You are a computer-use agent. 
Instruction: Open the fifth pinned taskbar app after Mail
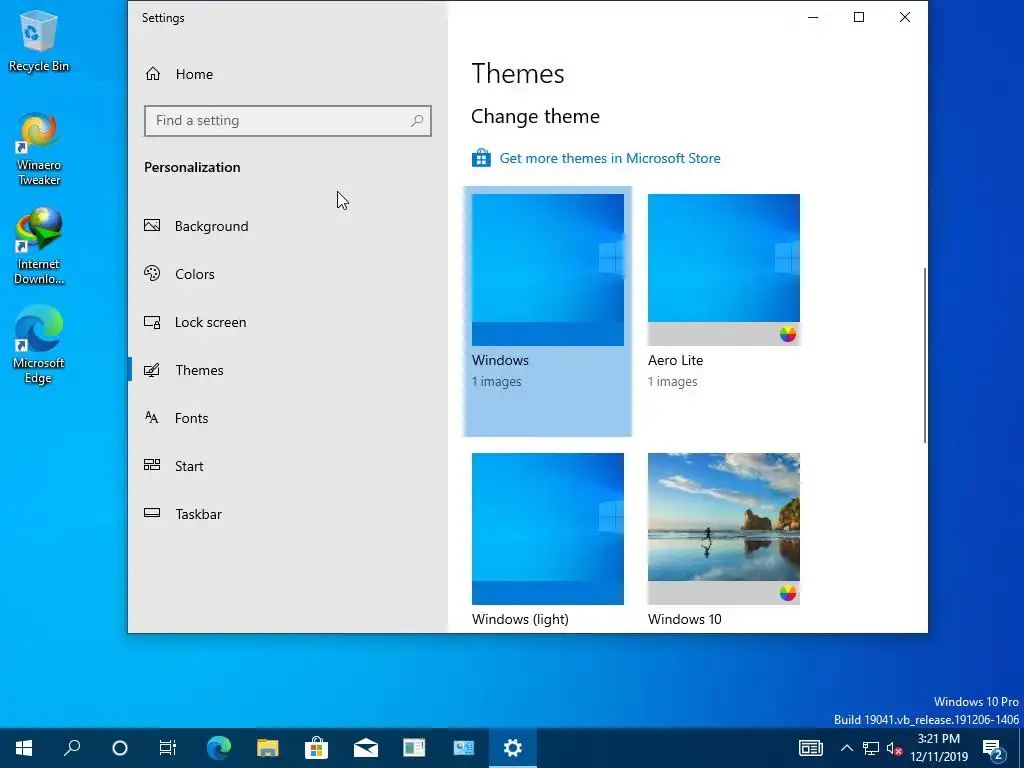click(x=414, y=748)
